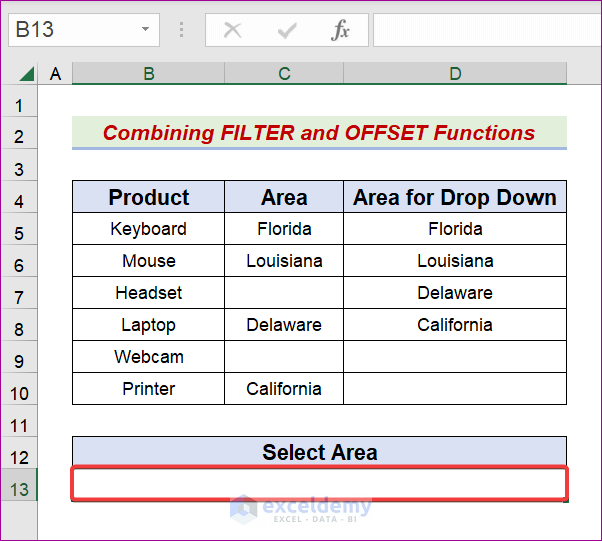Select the California cell in drop down list column
This screenshot has width=602, height=541.
click(455, 325)
